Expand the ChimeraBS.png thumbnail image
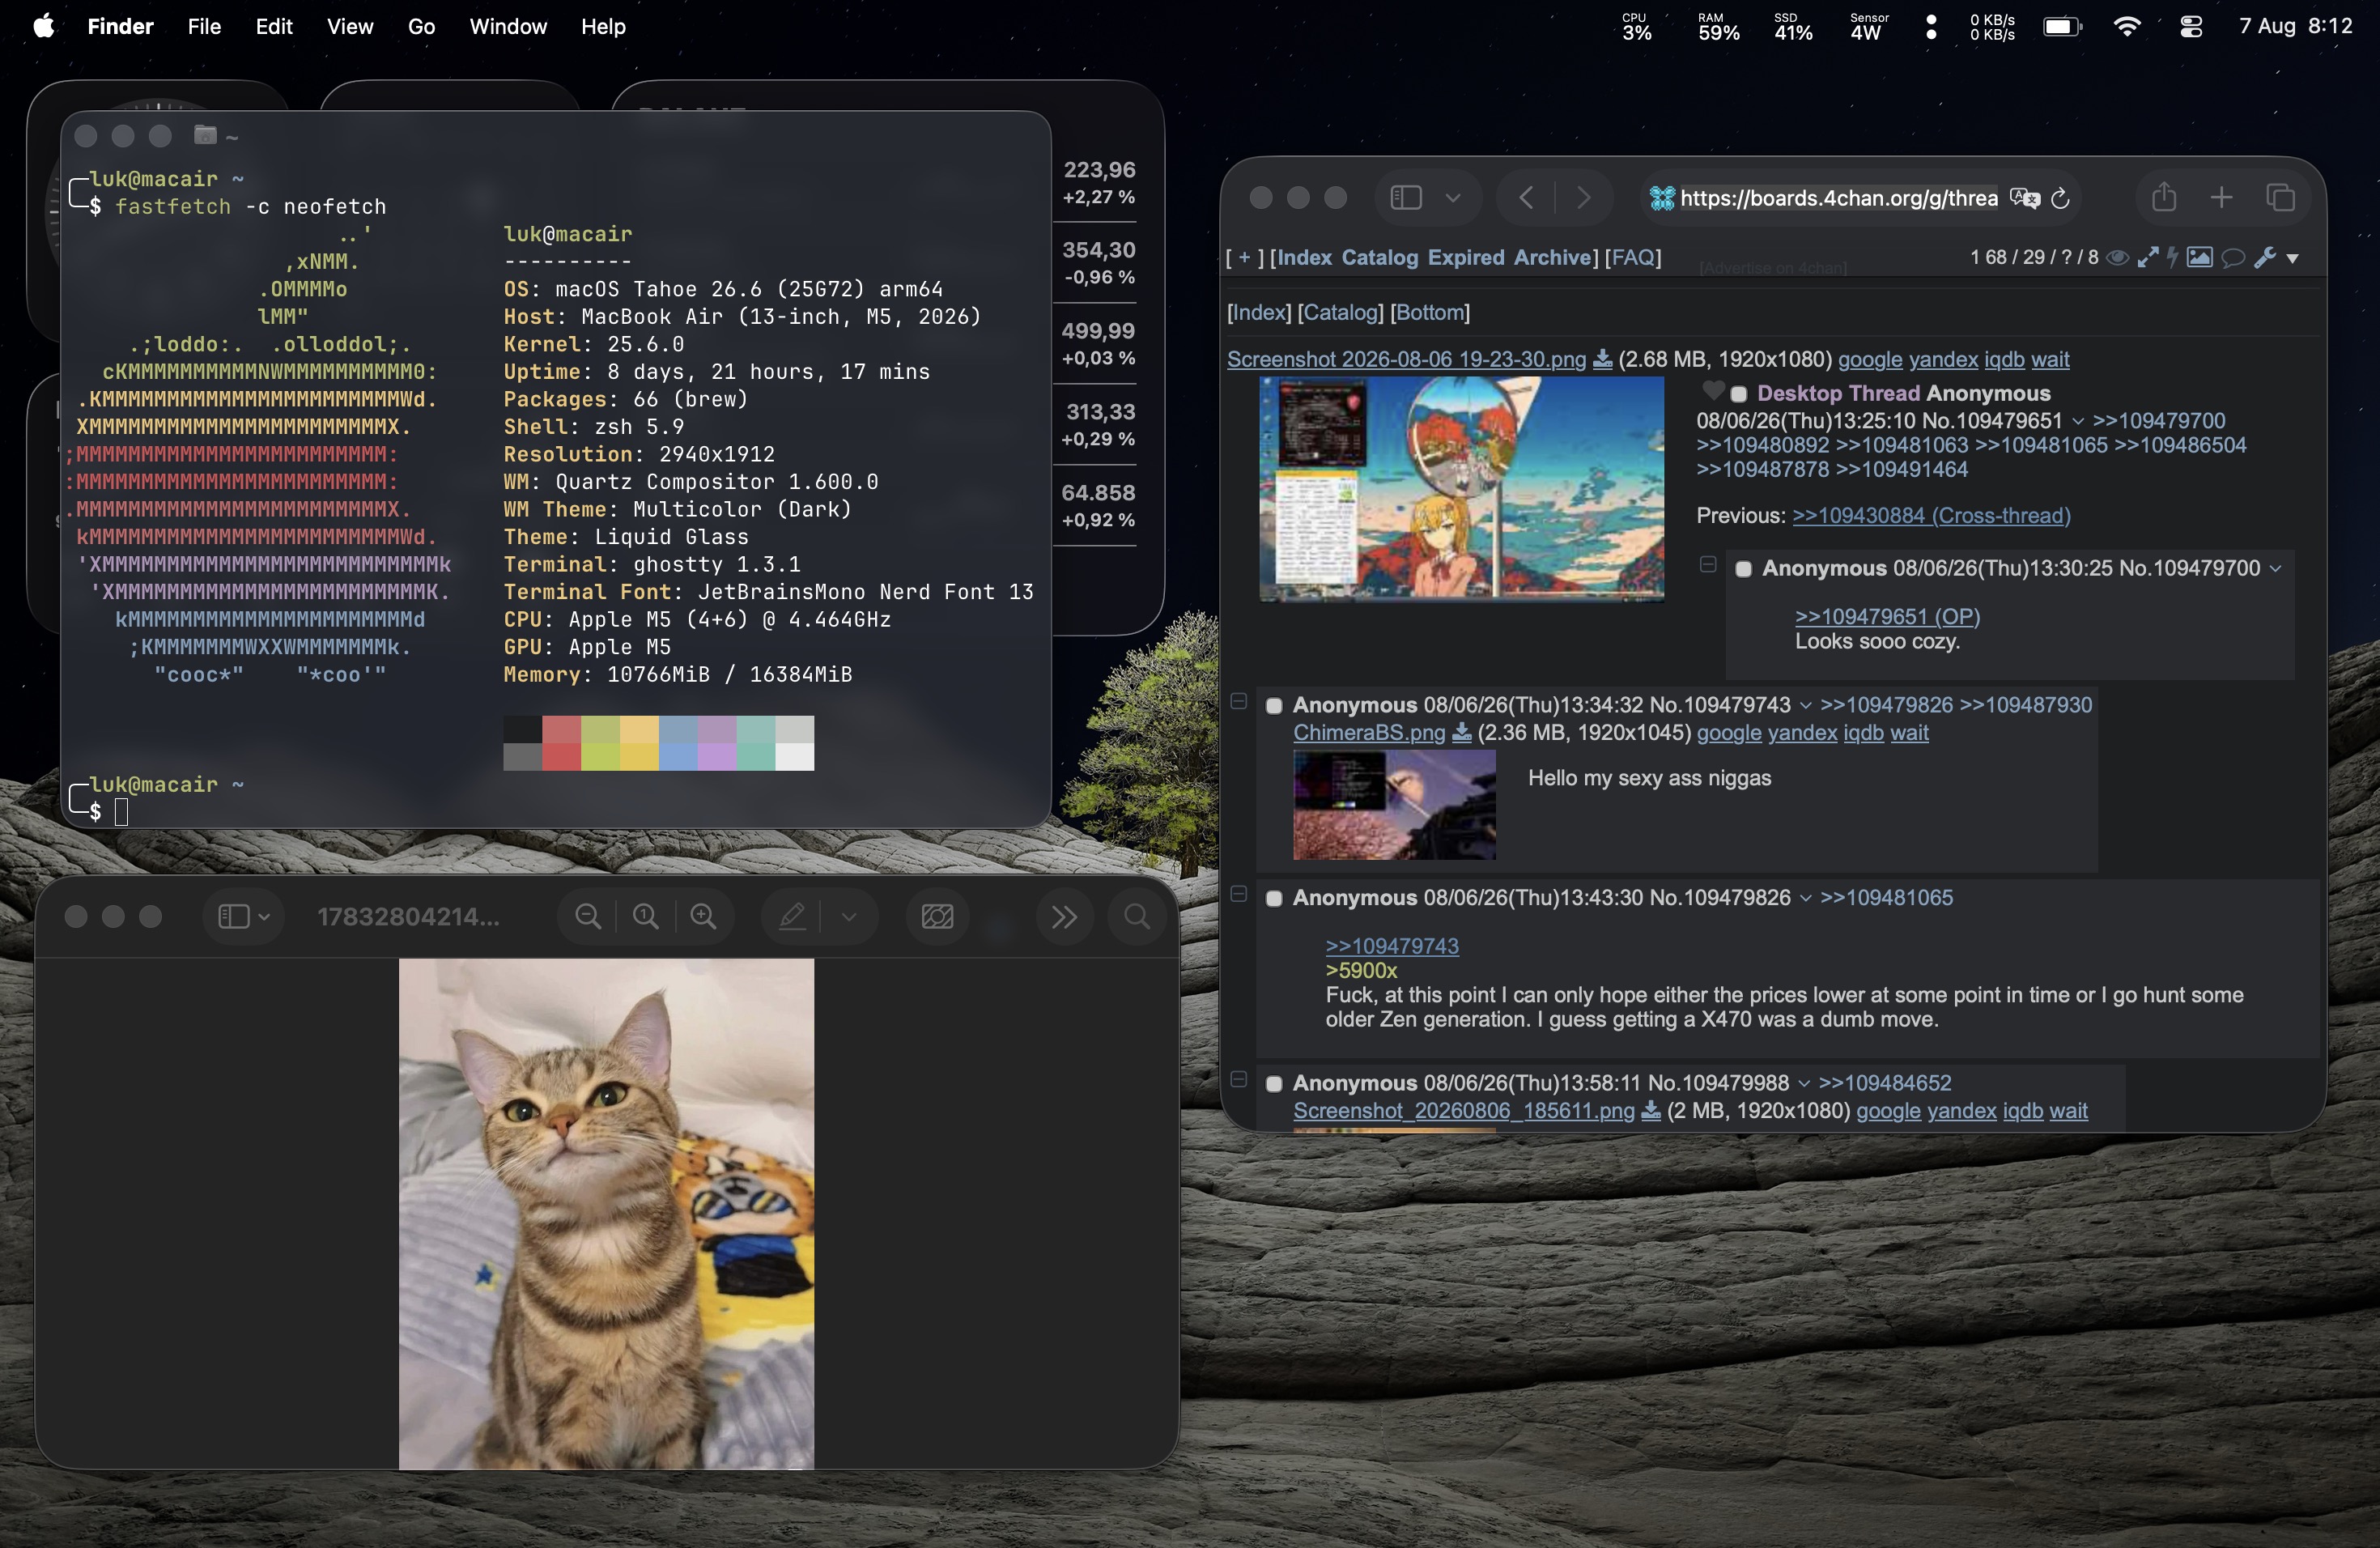Viewport: 2380px width, 1548px height. coord(1394,805)
